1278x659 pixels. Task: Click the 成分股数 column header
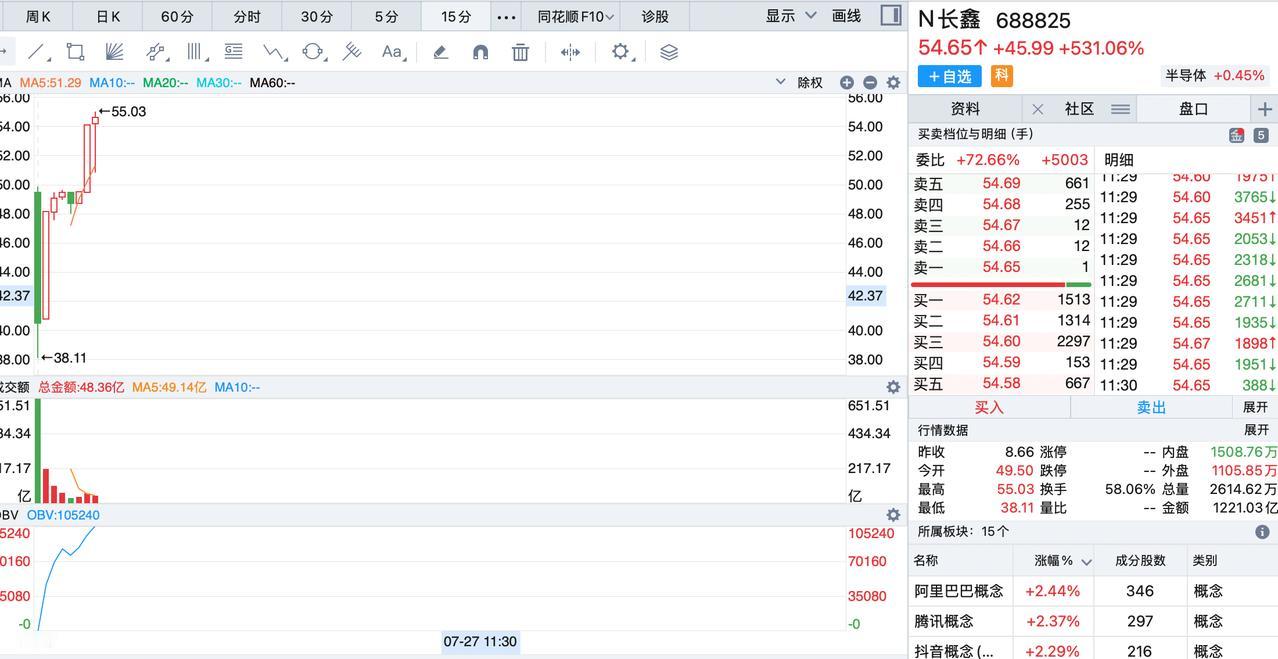click(1140, 561)
